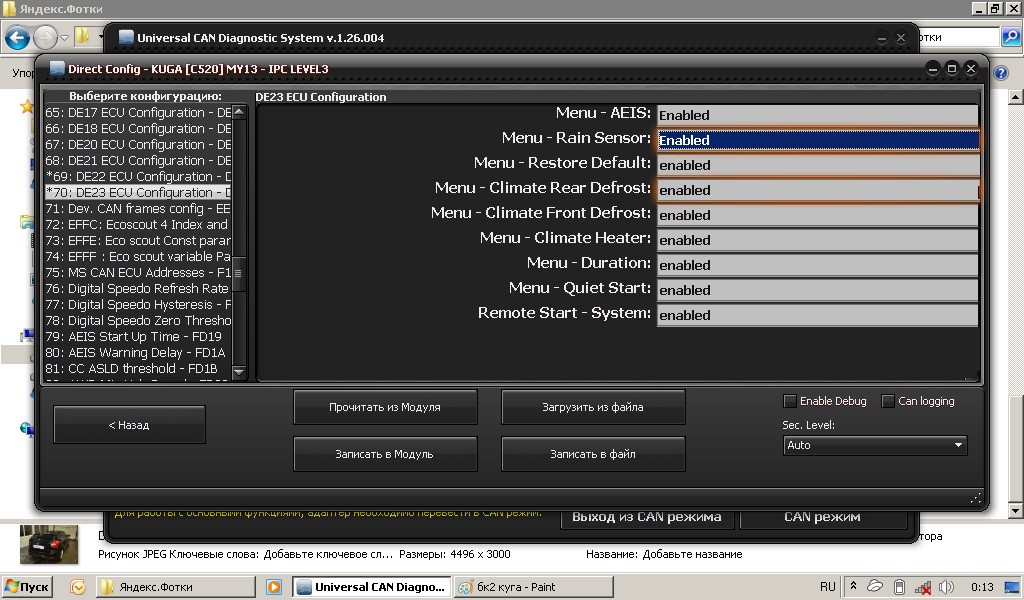Open the Climate Front Defrost value field

tap(818, 215)
